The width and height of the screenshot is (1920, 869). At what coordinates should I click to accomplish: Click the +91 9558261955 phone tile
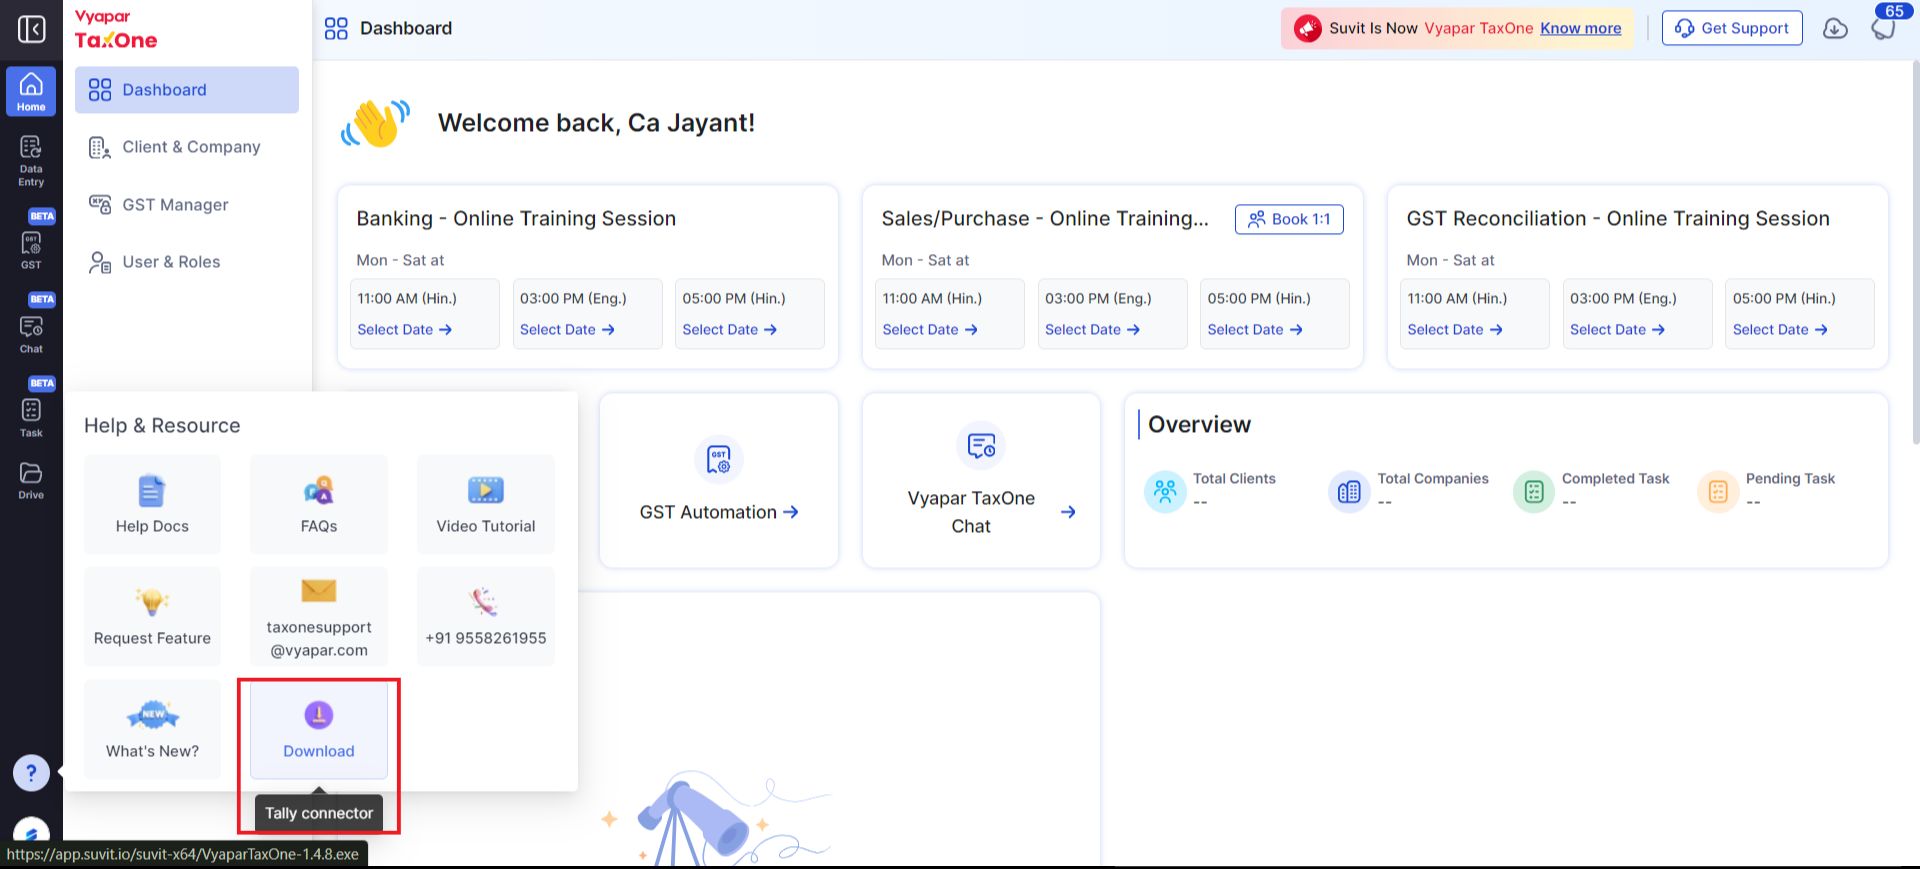[x=486, y=616]
